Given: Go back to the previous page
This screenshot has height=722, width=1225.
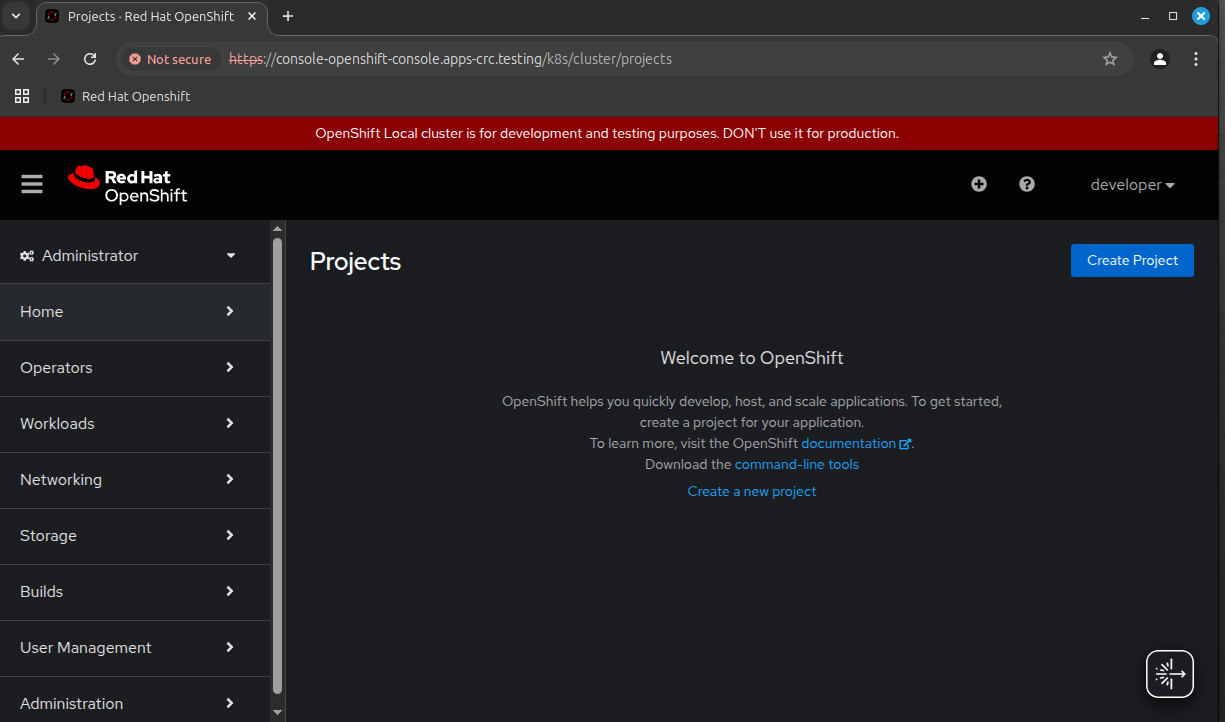Looking at the screenshot, I should [18, 59].
